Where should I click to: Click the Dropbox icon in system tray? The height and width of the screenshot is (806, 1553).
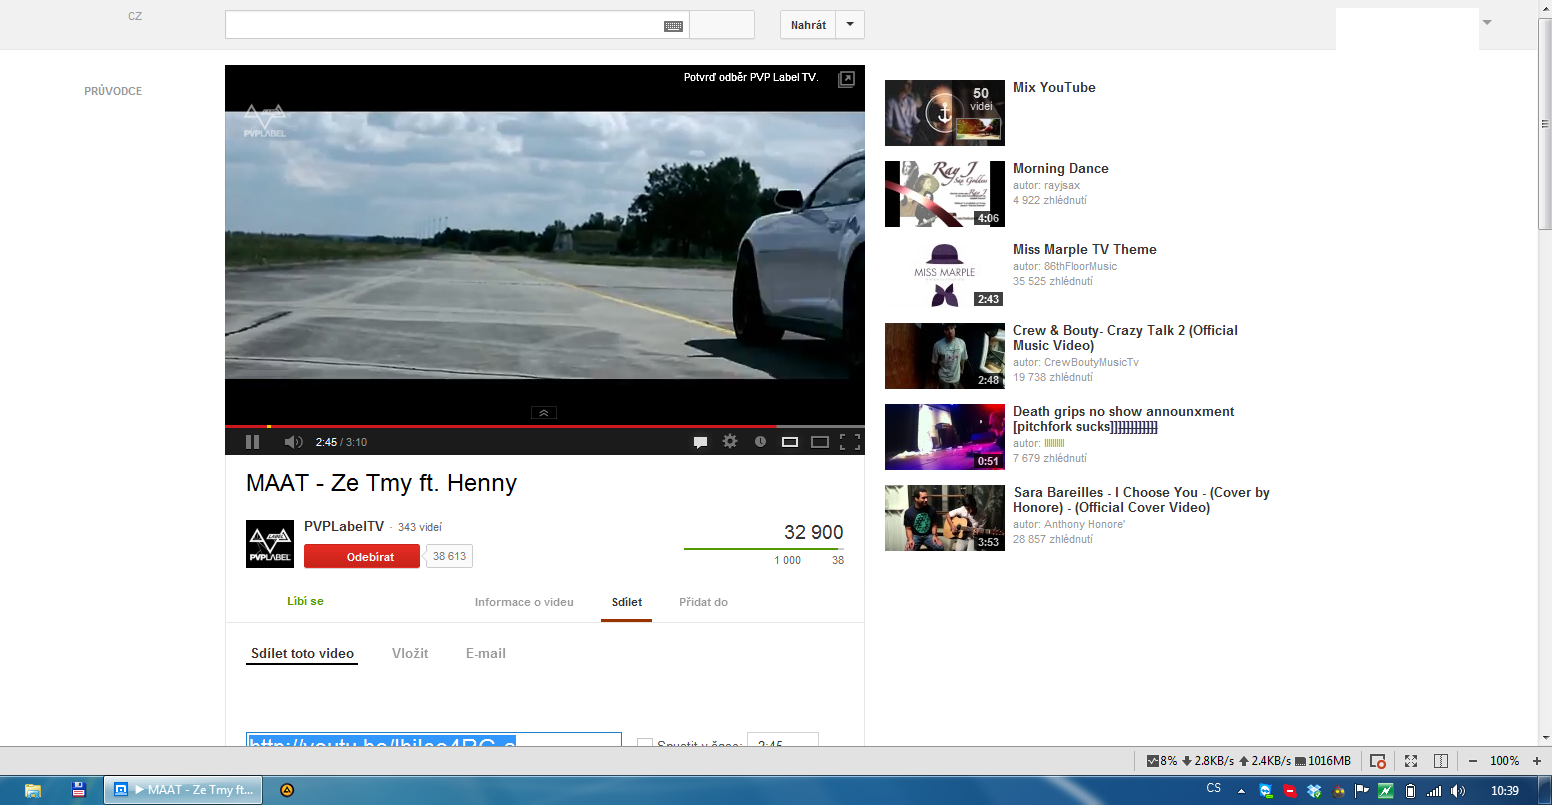tap(1314, 790)
